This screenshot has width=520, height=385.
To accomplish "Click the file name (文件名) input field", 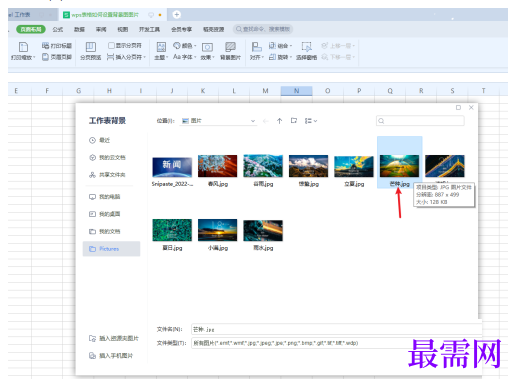I will click(x=336, y=329).
